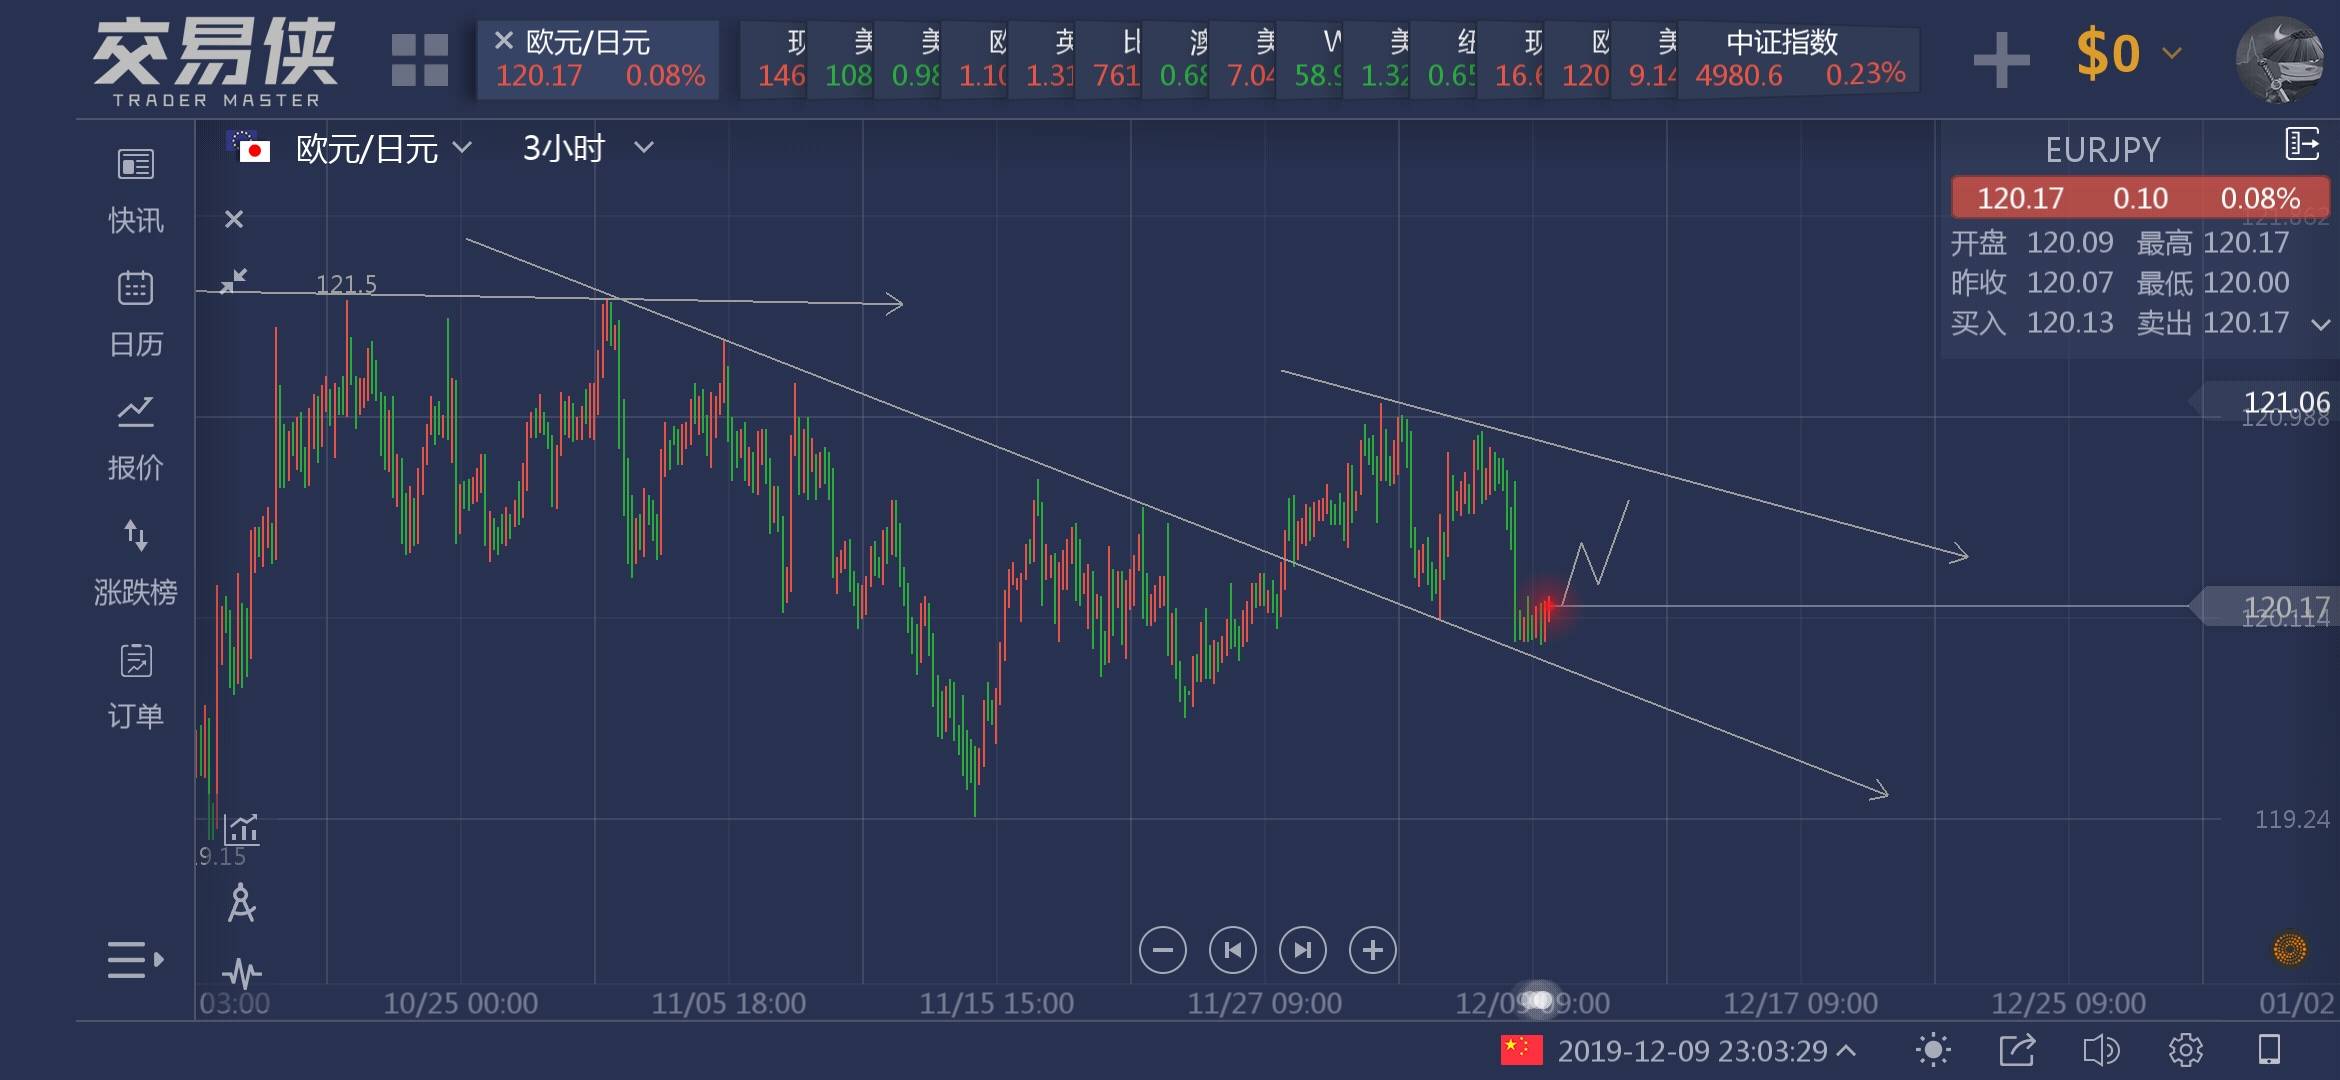Viewport: 2340px width, 1080px height.
Task: Select the drawing compass tool icon
Action: coord(241,903)
